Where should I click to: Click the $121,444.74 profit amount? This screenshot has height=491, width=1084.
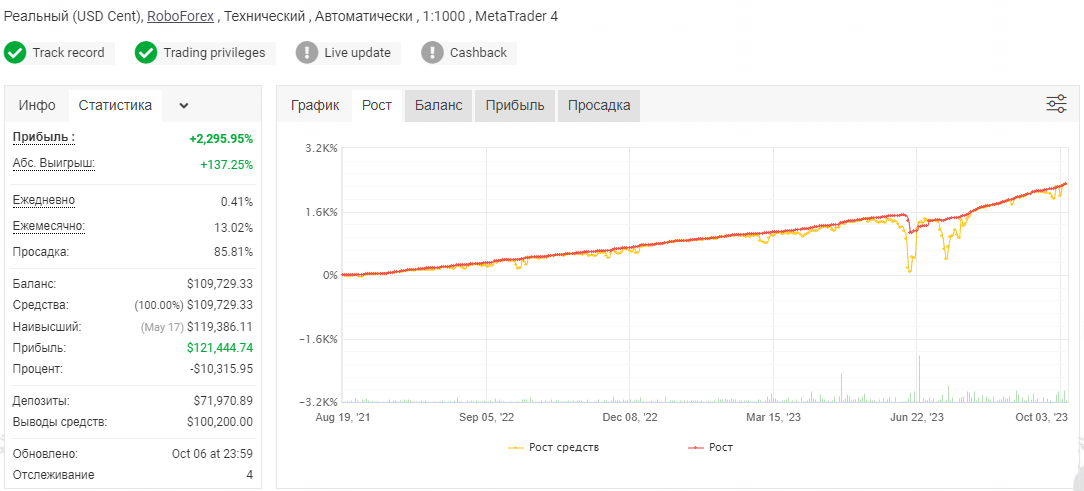click(220, 348)
